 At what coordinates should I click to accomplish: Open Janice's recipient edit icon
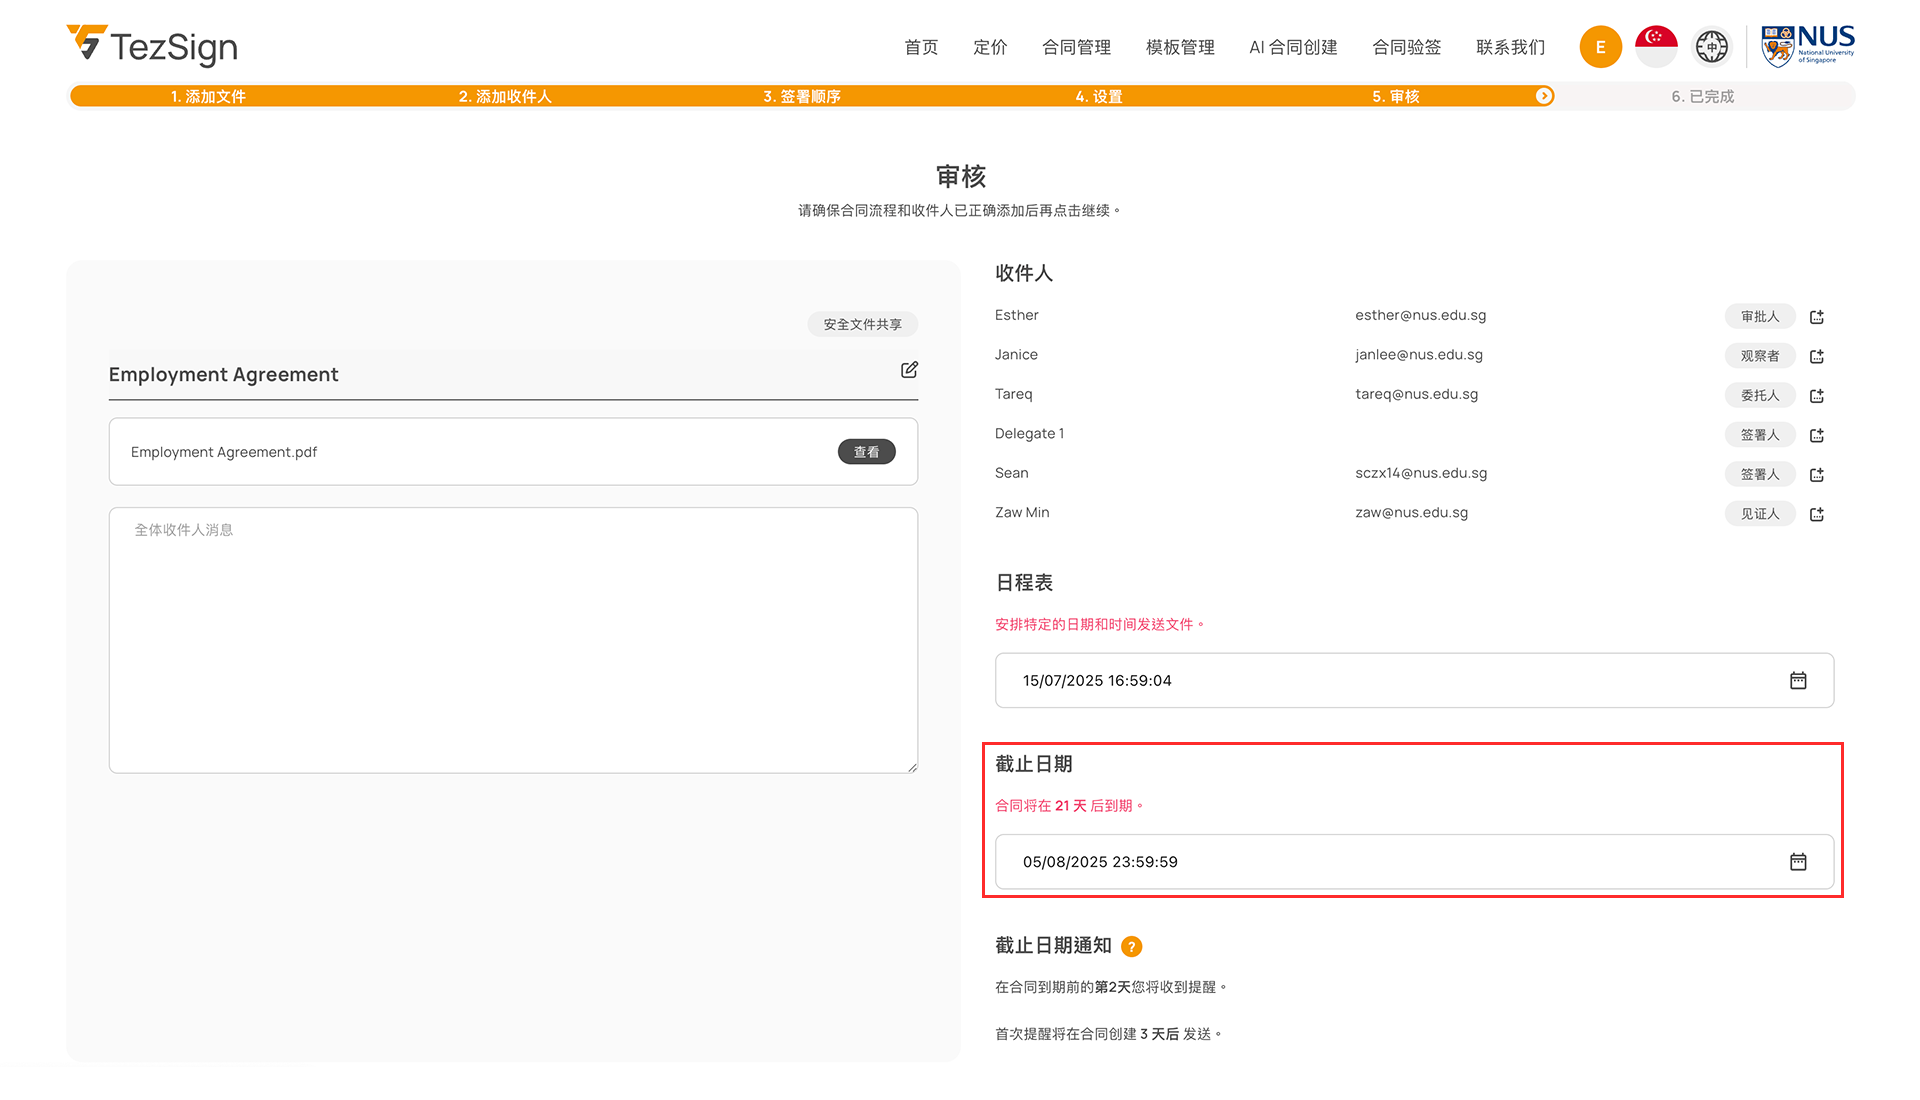coord(1817,356)
